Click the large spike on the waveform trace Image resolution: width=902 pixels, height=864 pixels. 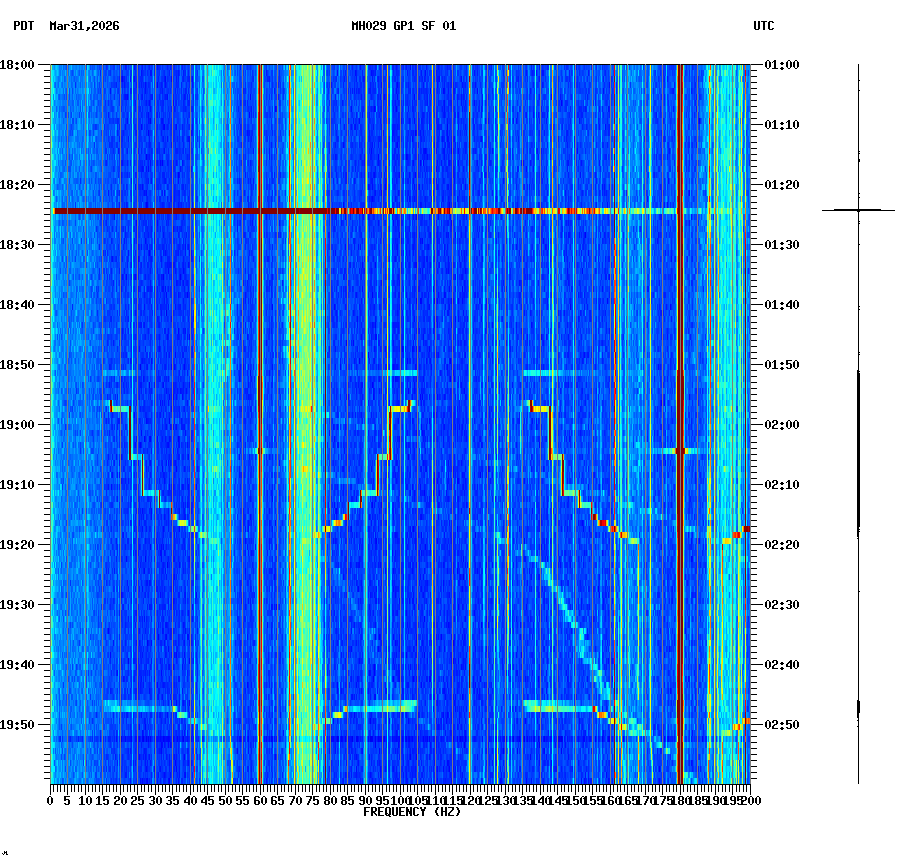[858, 211]
